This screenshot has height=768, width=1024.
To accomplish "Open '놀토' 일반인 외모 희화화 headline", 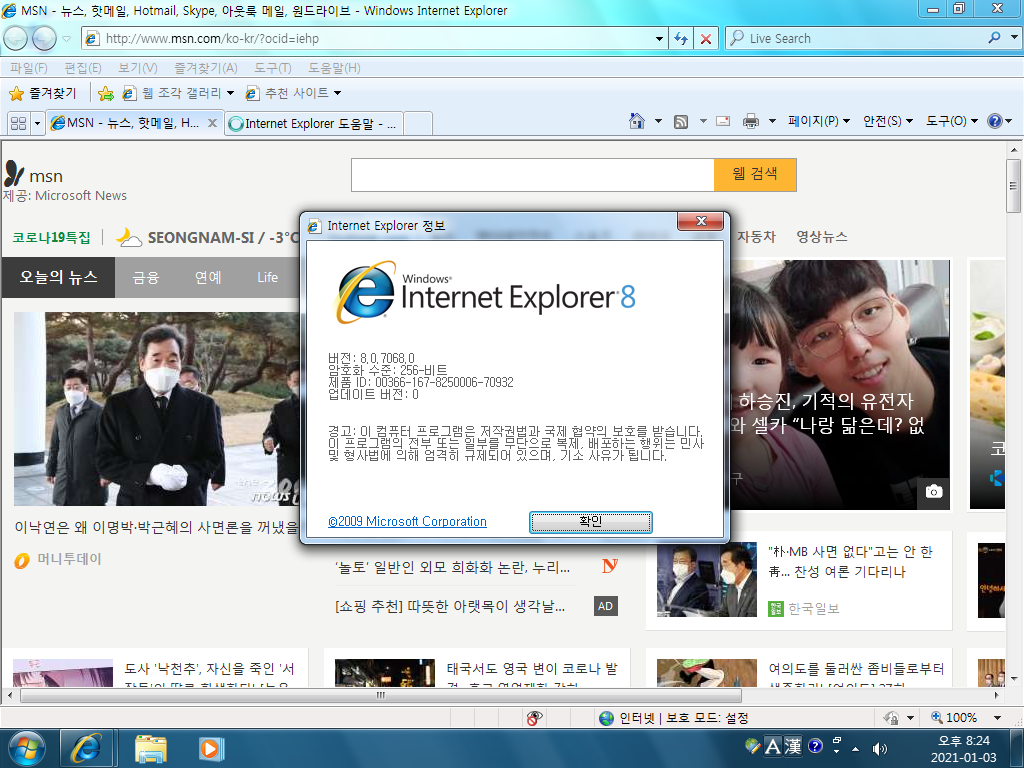I will point(452,568).
